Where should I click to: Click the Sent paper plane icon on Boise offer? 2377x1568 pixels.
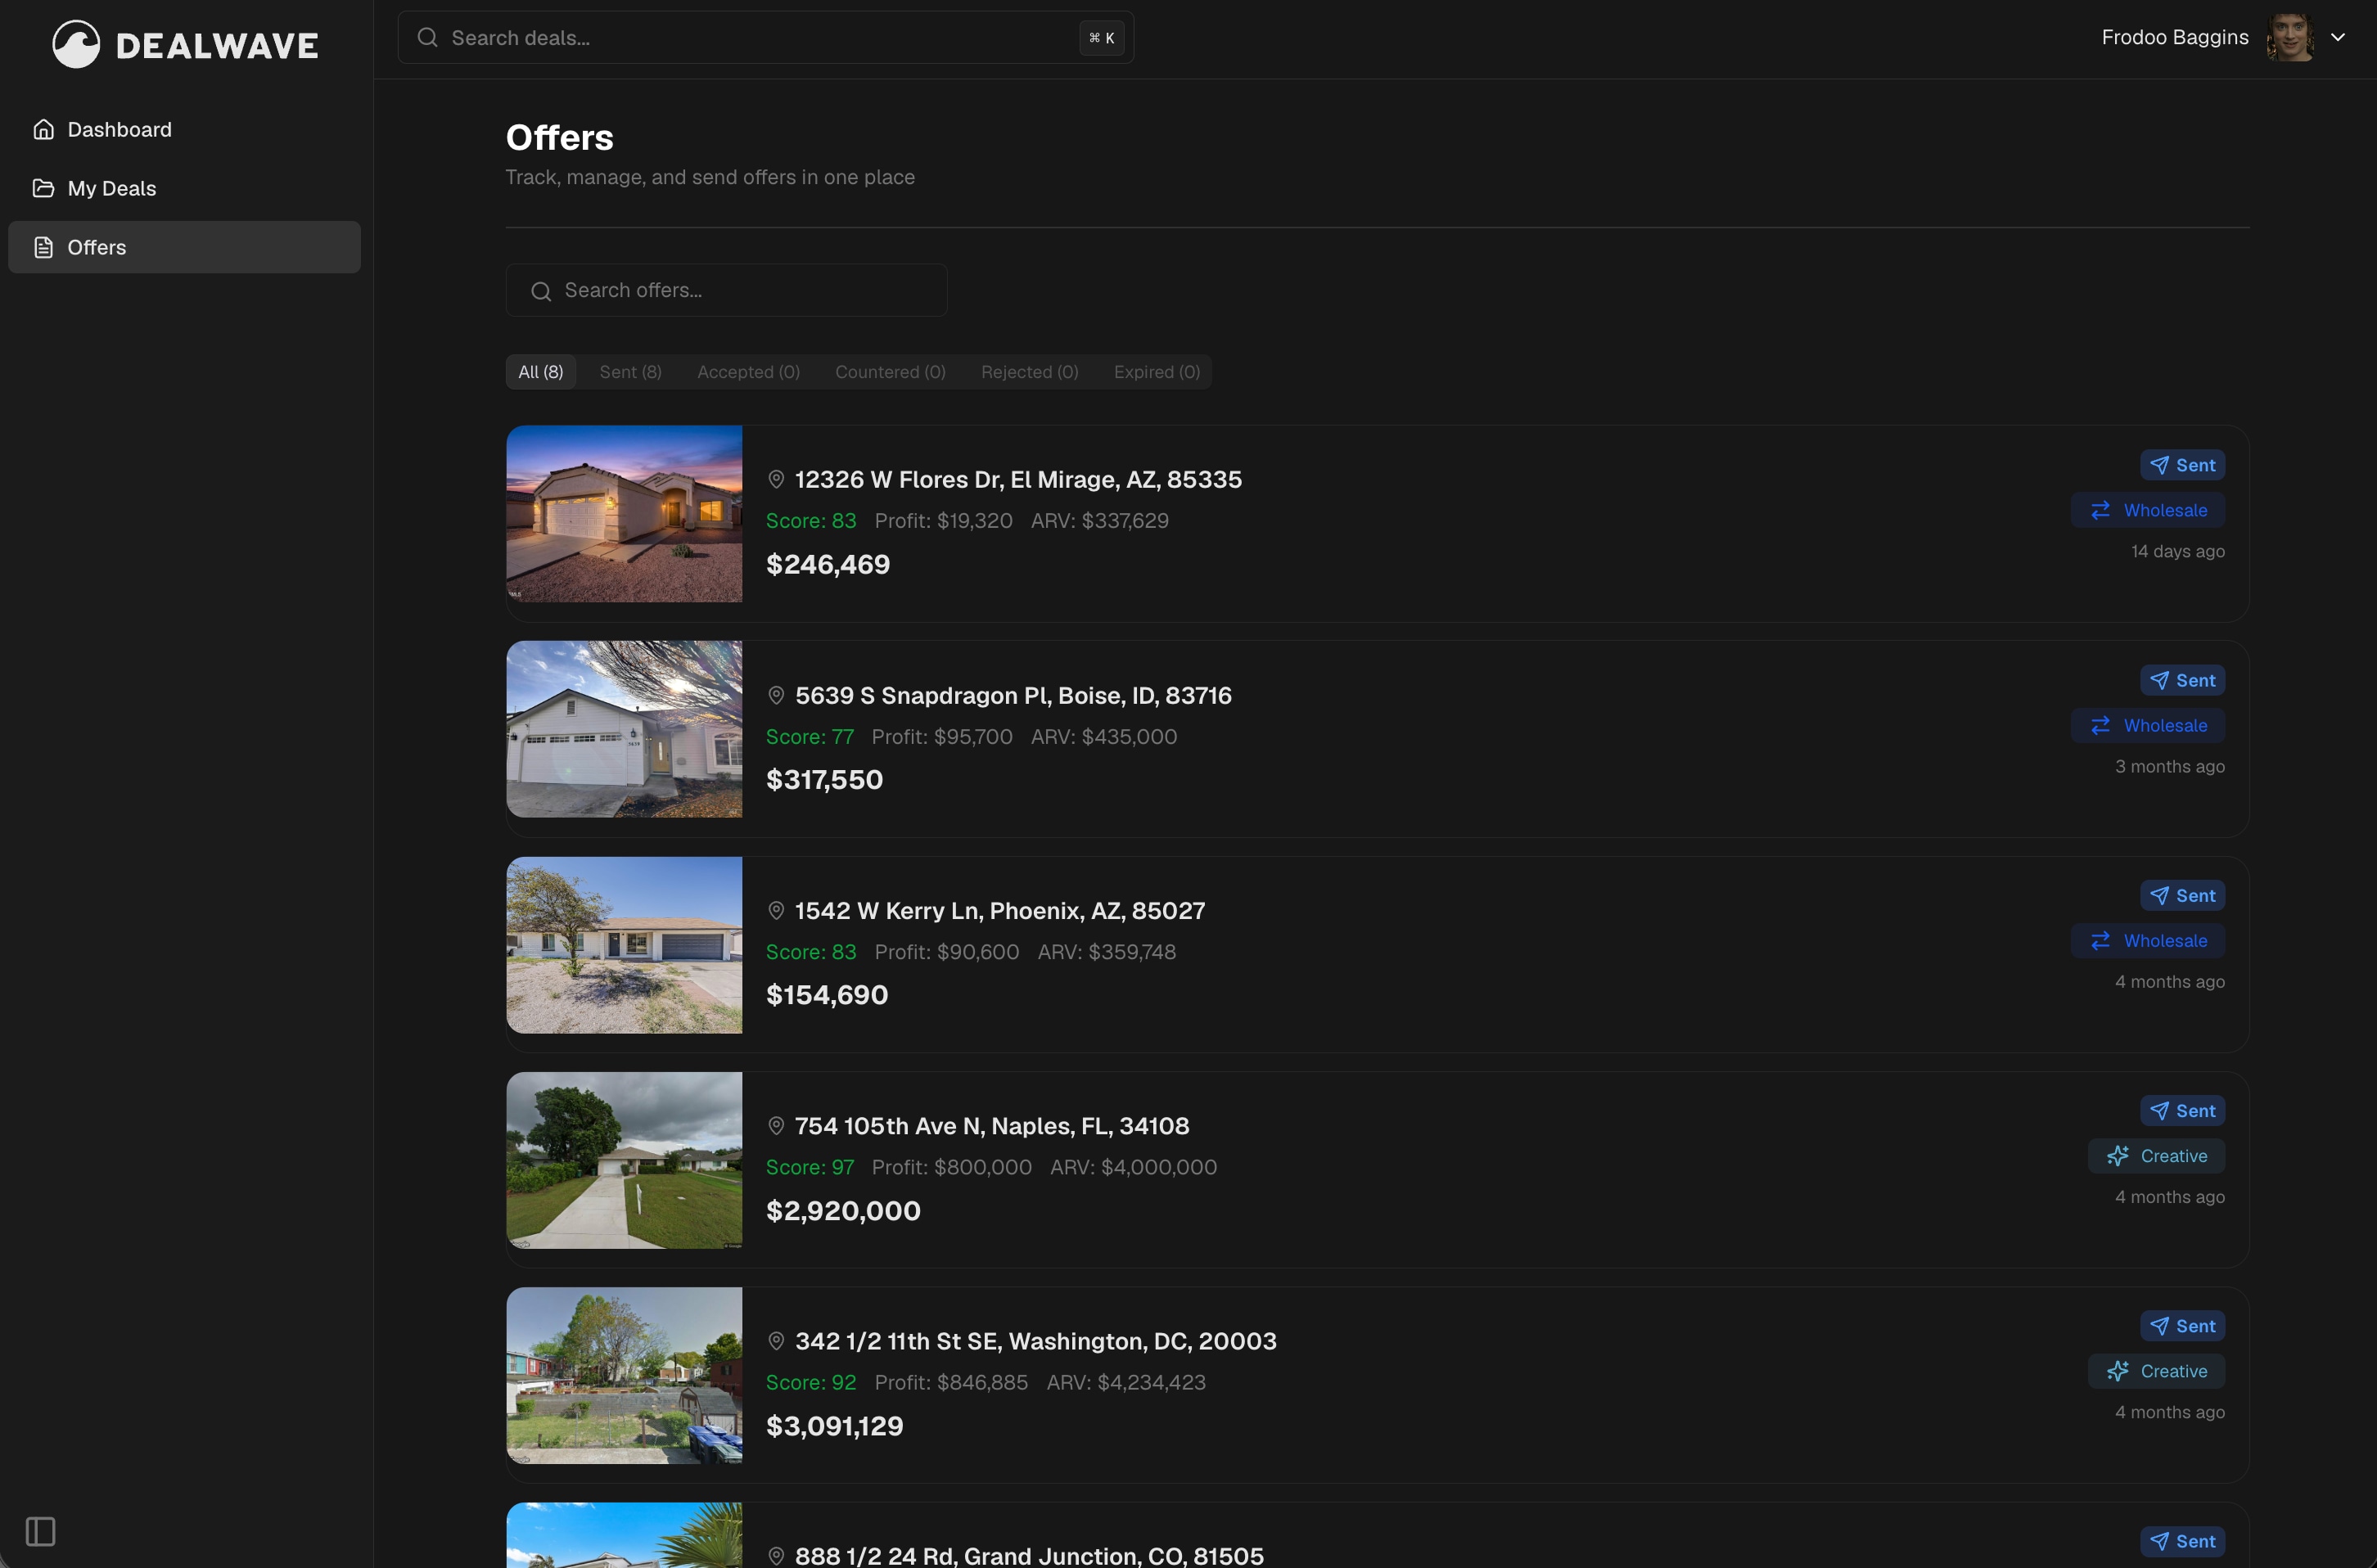pyautogui.click(x=2159, y=681)
